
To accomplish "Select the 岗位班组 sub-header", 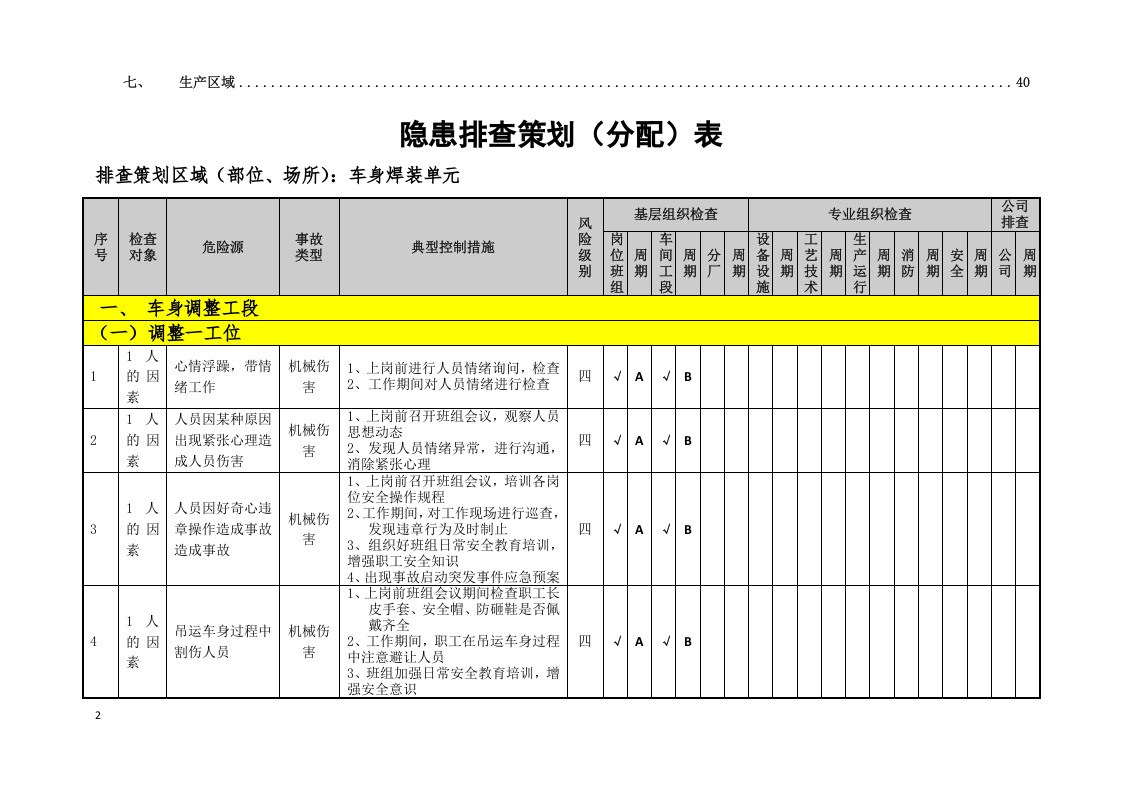I will [x=616, y=263].
